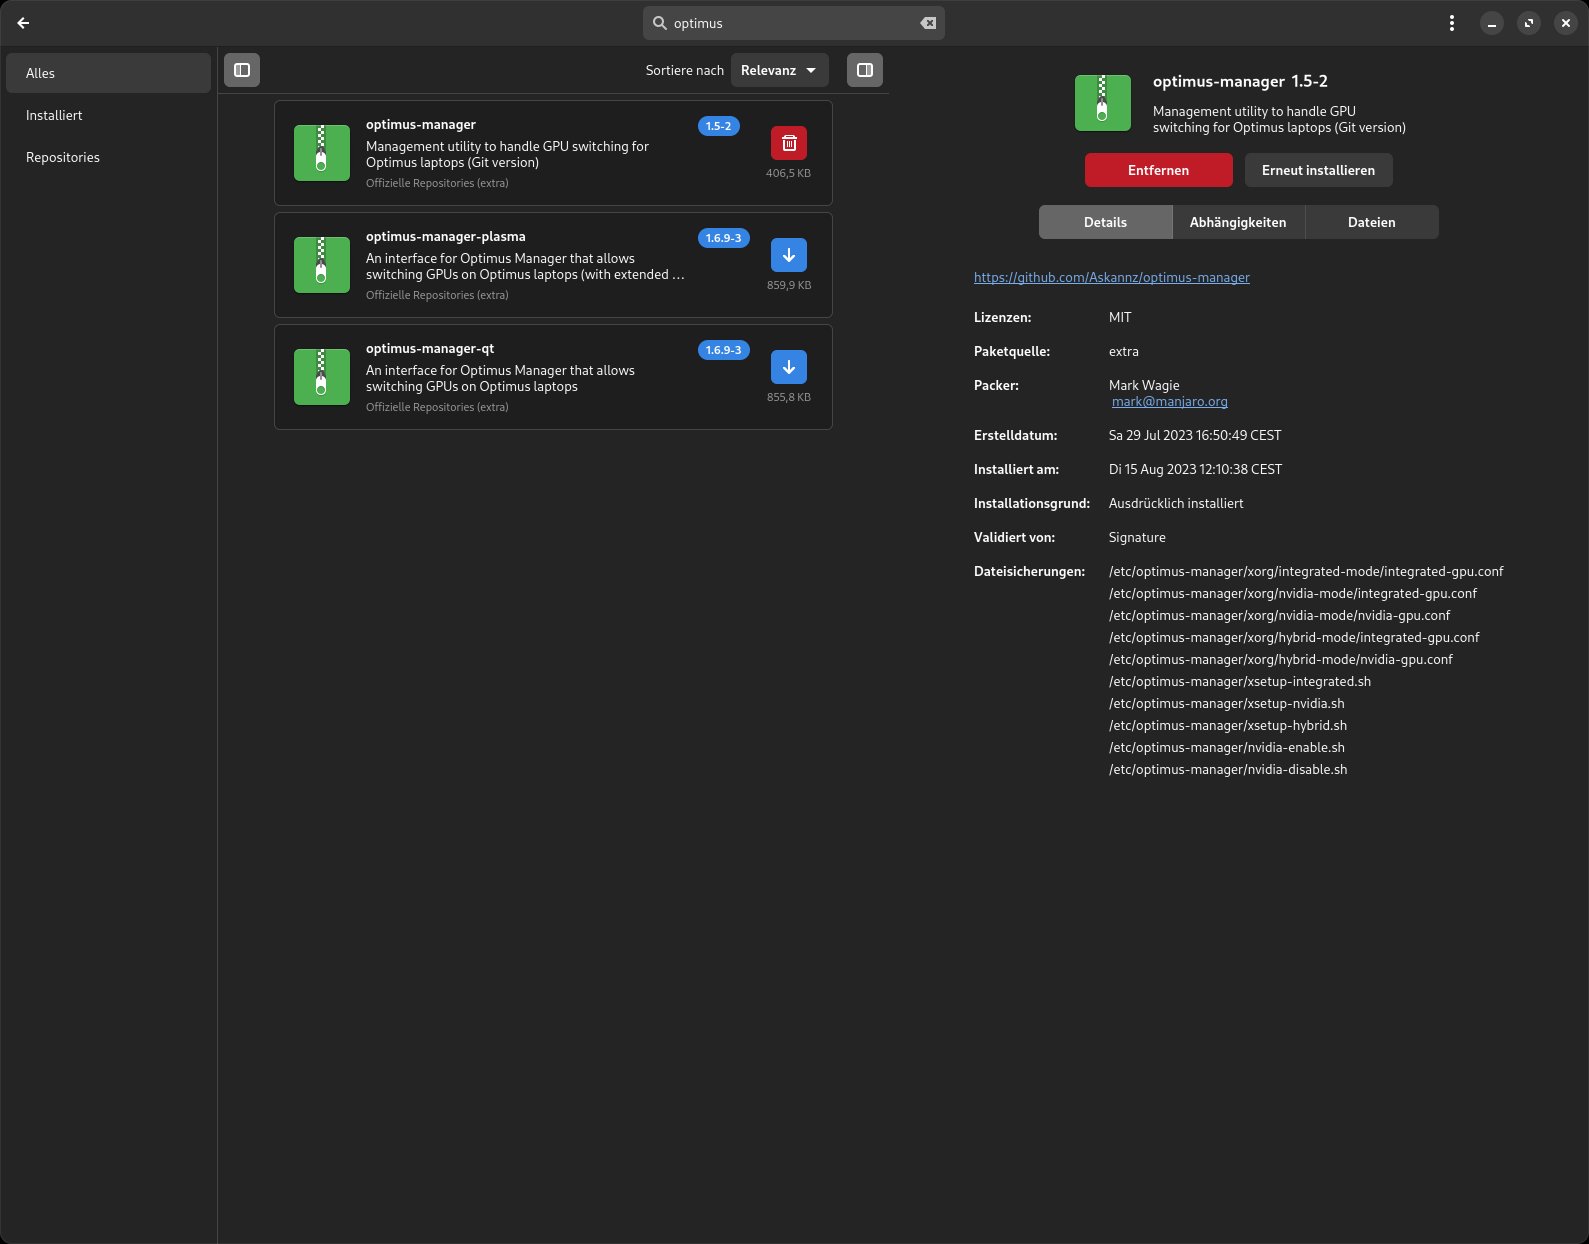The image size is (1589, 1244).
Task: Click the Ausdrücklich installiert value
Action: (x=1176, y=503)
